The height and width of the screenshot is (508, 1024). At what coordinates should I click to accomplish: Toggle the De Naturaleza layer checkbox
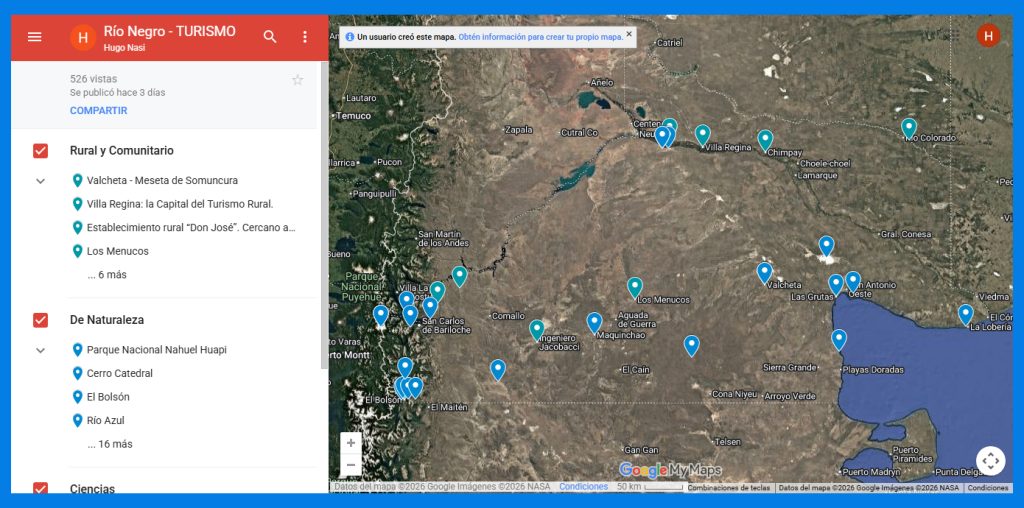[x=41, y=320]
